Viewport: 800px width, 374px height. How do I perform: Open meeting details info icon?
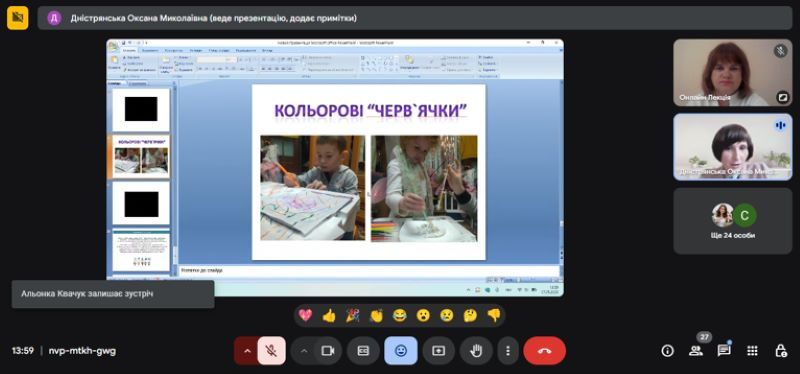[x=667, y=351]
